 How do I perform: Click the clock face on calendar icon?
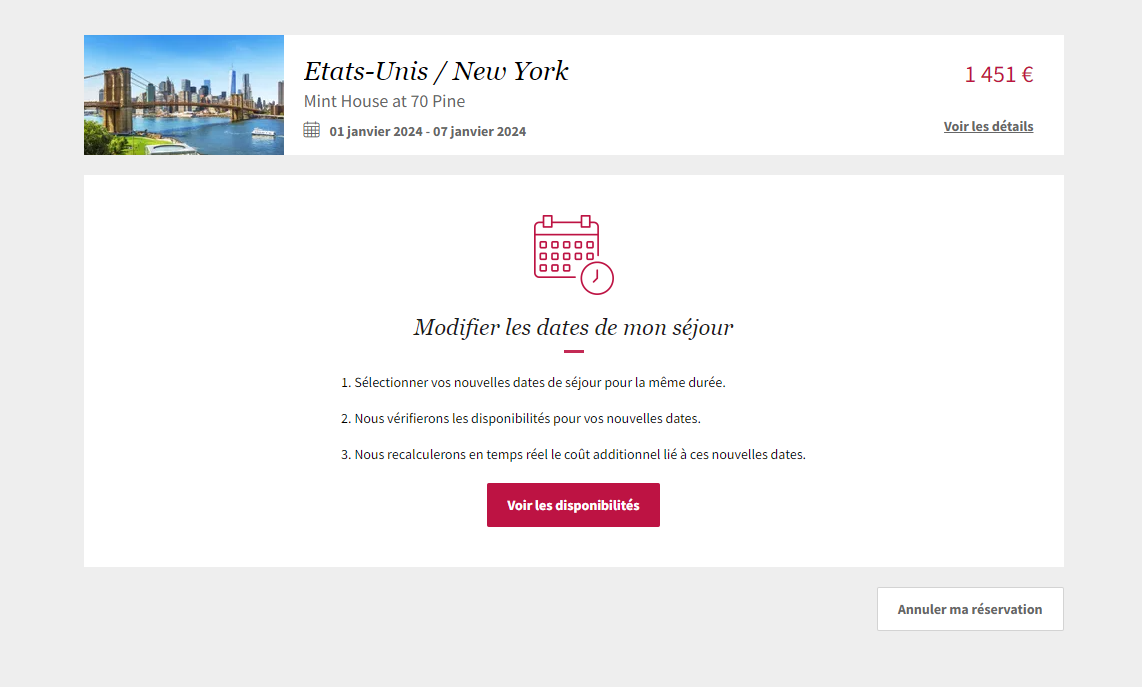(x=597, y=278)
